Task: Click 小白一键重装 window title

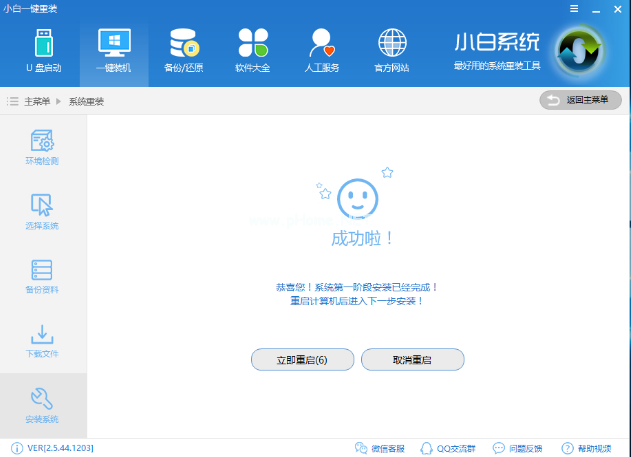Action: (x=30, y=8)
